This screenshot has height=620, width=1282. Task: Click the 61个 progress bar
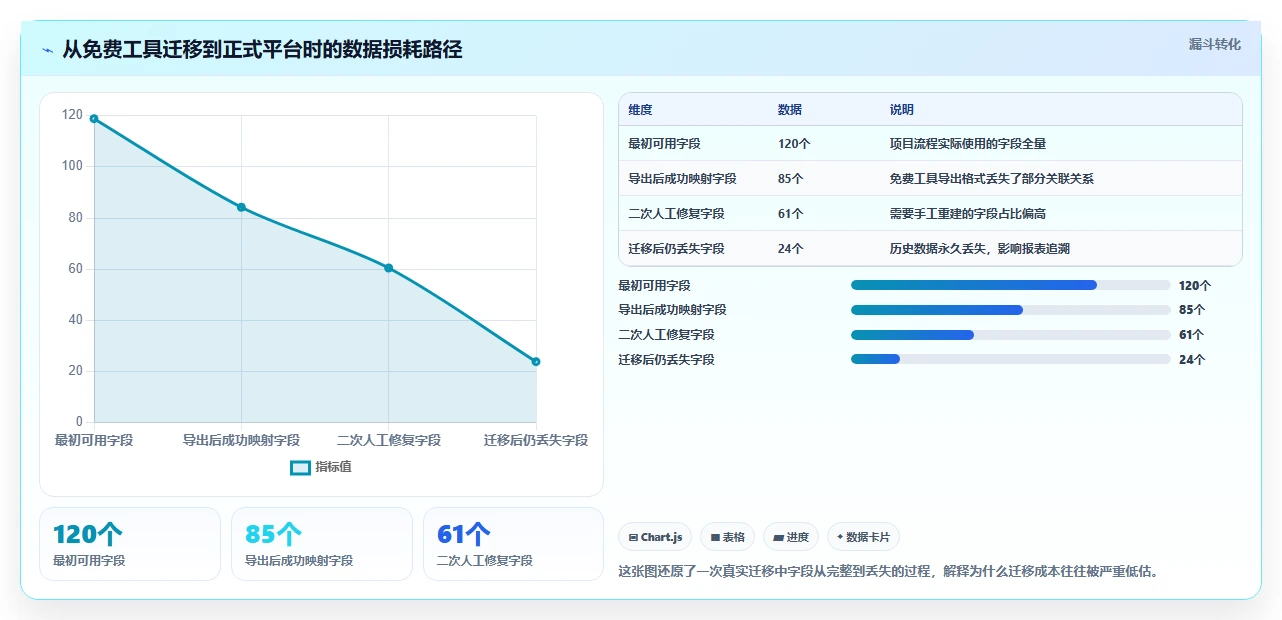pyautogui.click(x=1010, y=335)
